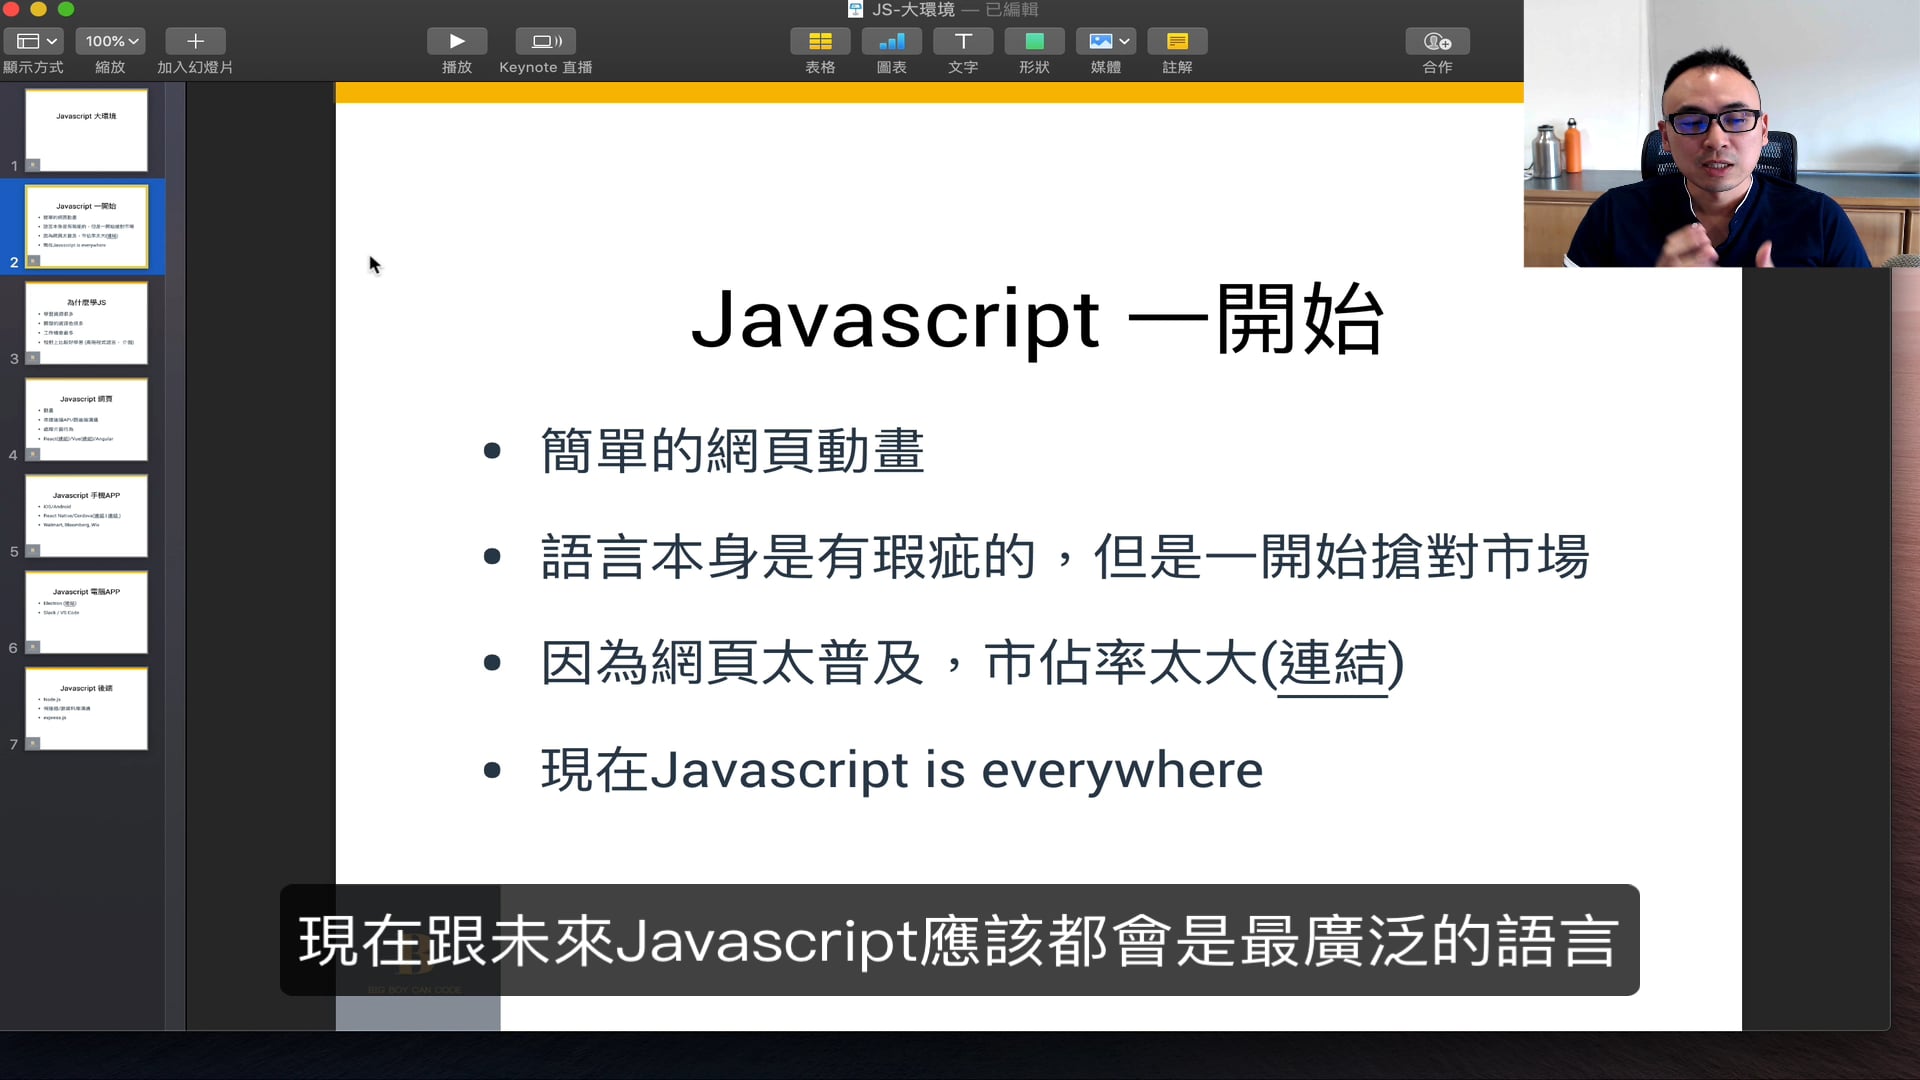Image resolution: width=1920 pixels, height=1080 pixels.
Task: Select slide 7 thumbnail Javascript 後端
Action: coord(86,709)
